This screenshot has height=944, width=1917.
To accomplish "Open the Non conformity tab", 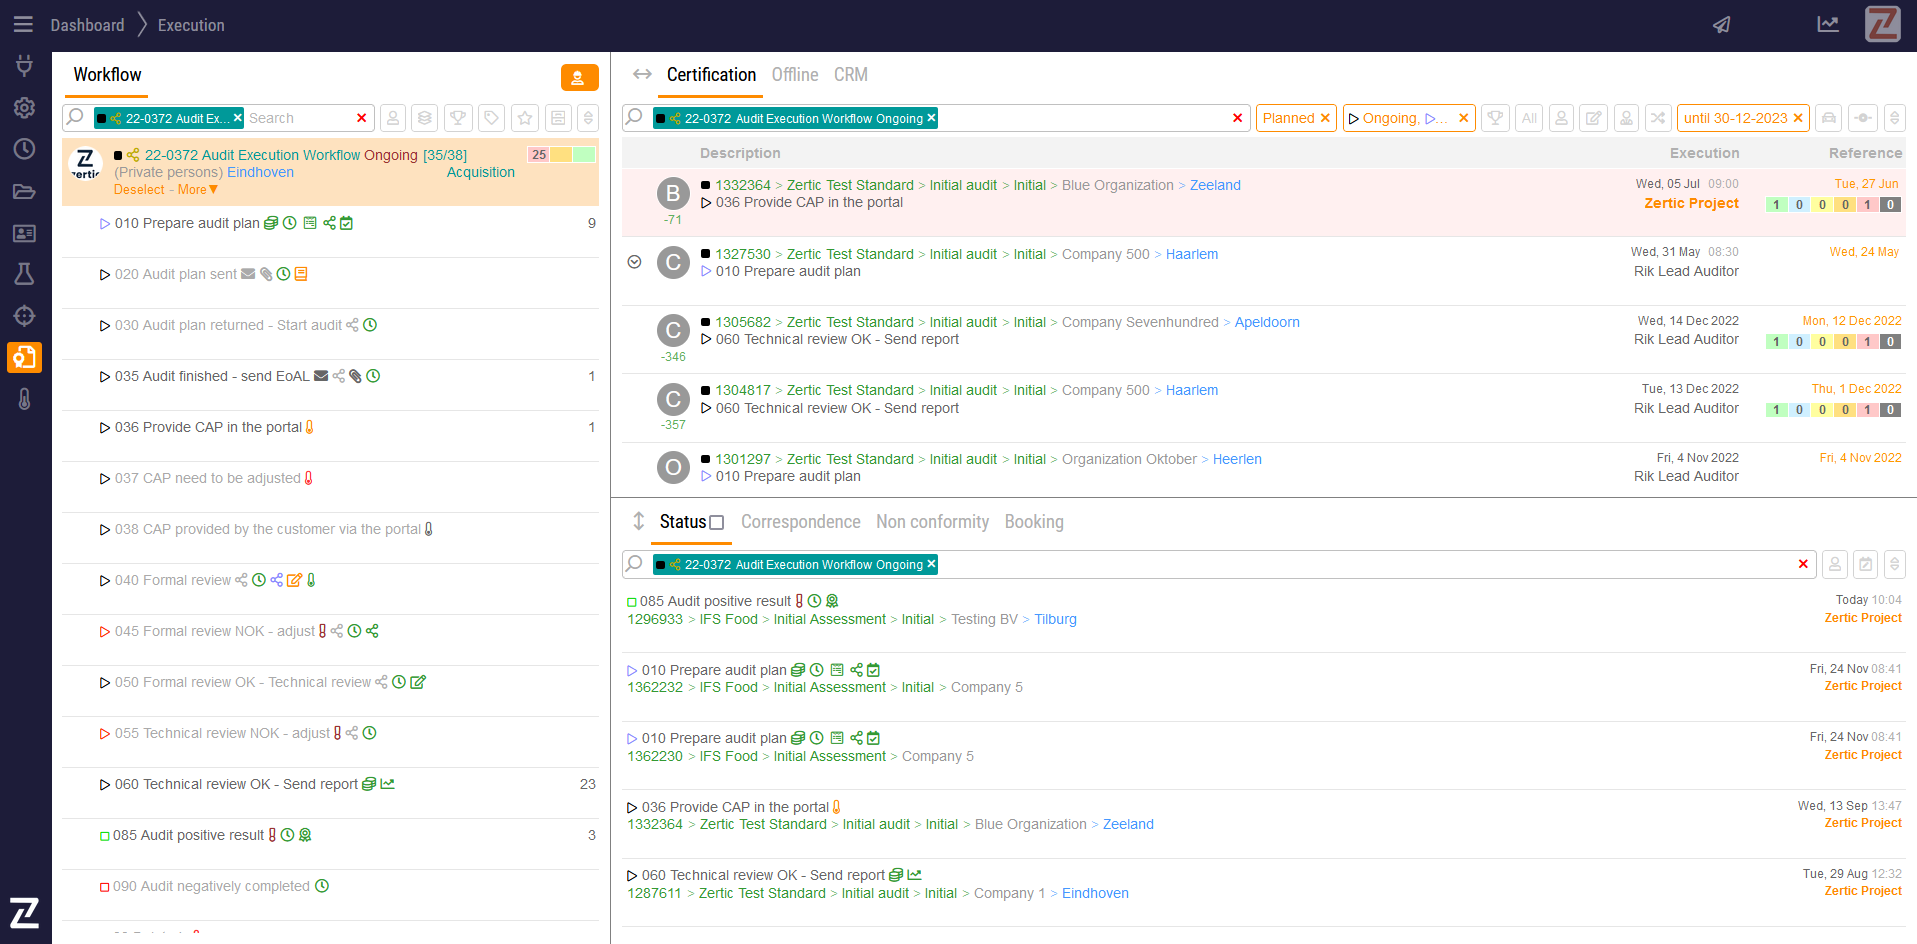I will point(932,522).
